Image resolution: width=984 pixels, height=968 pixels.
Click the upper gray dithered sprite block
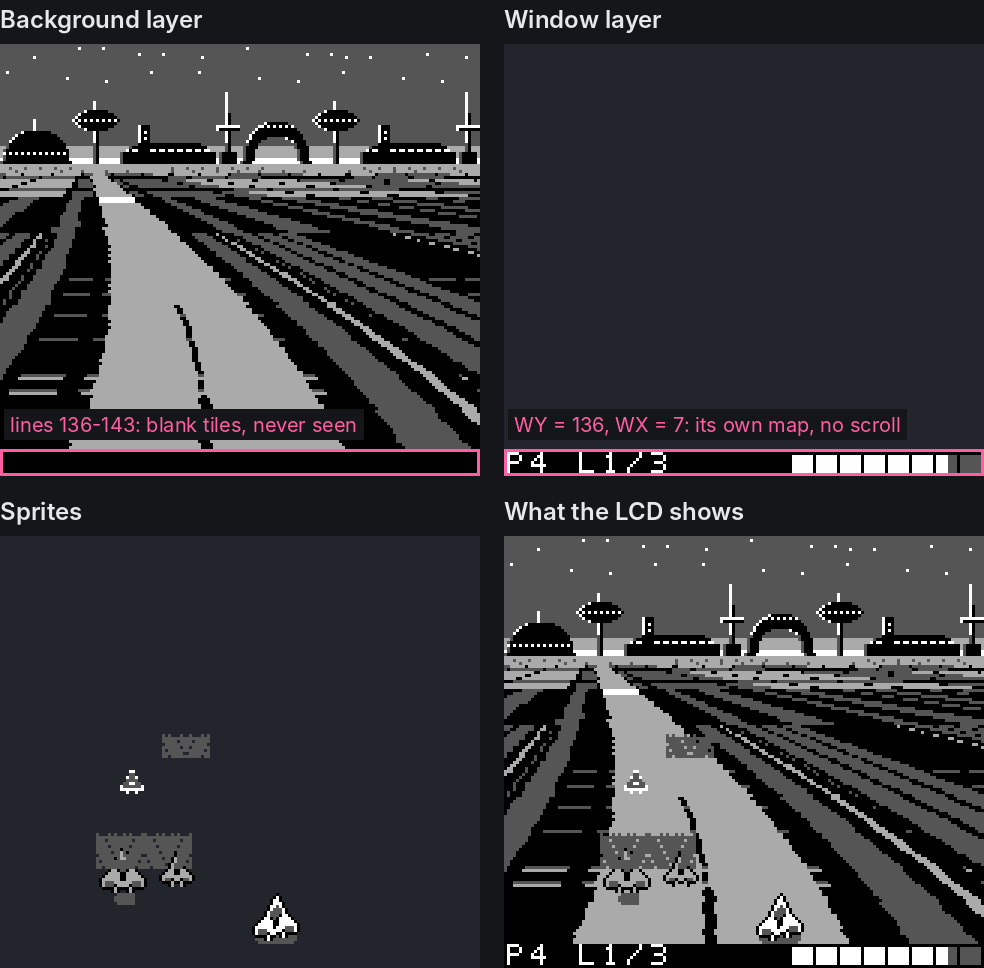click(186, 746)
